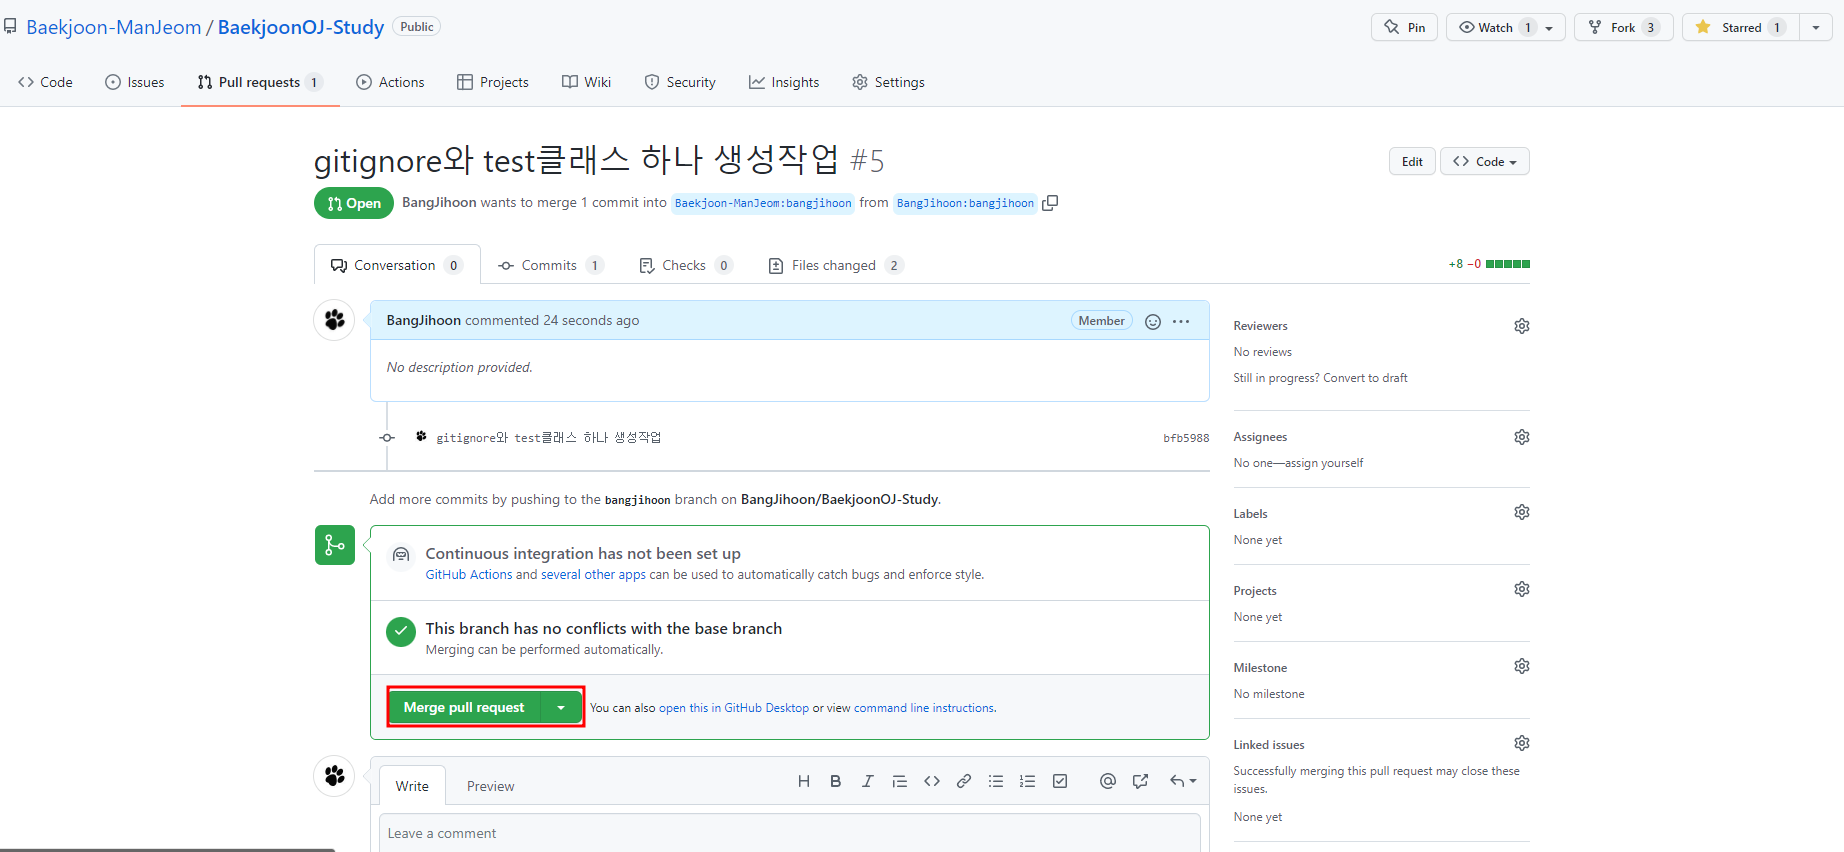The width and height of the screenshot is (1844, 852).
Task: Click assign yourself link
Action: tap(1324, 463)
